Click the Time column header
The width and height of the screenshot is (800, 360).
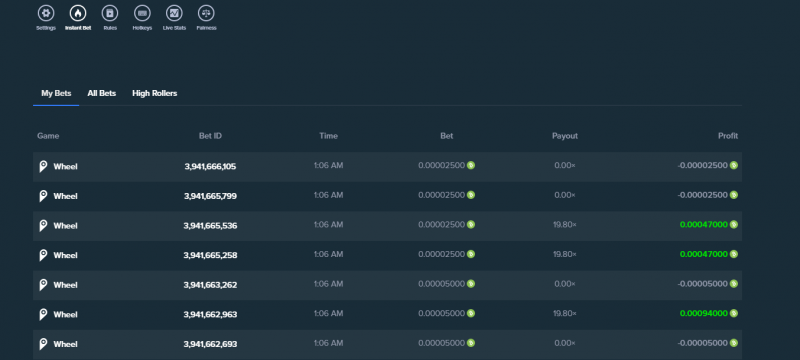(x=329, y=136)
